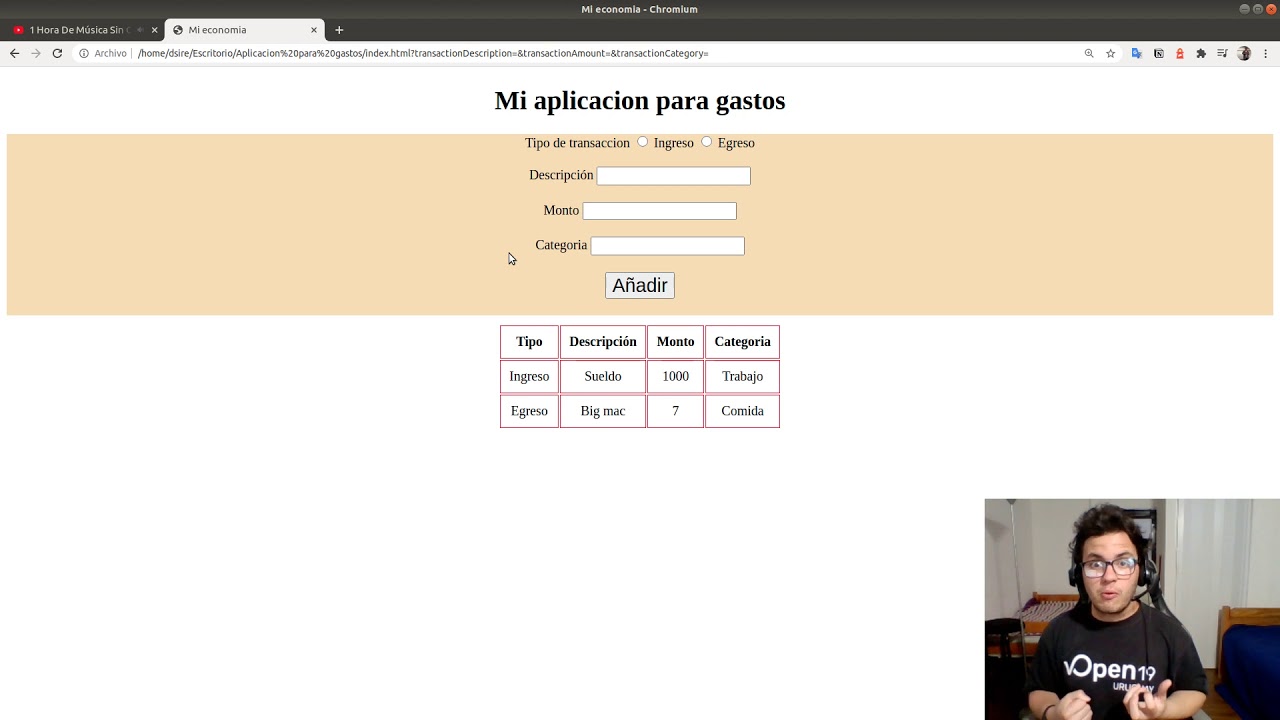Click the webcam video overlay

1132,609
